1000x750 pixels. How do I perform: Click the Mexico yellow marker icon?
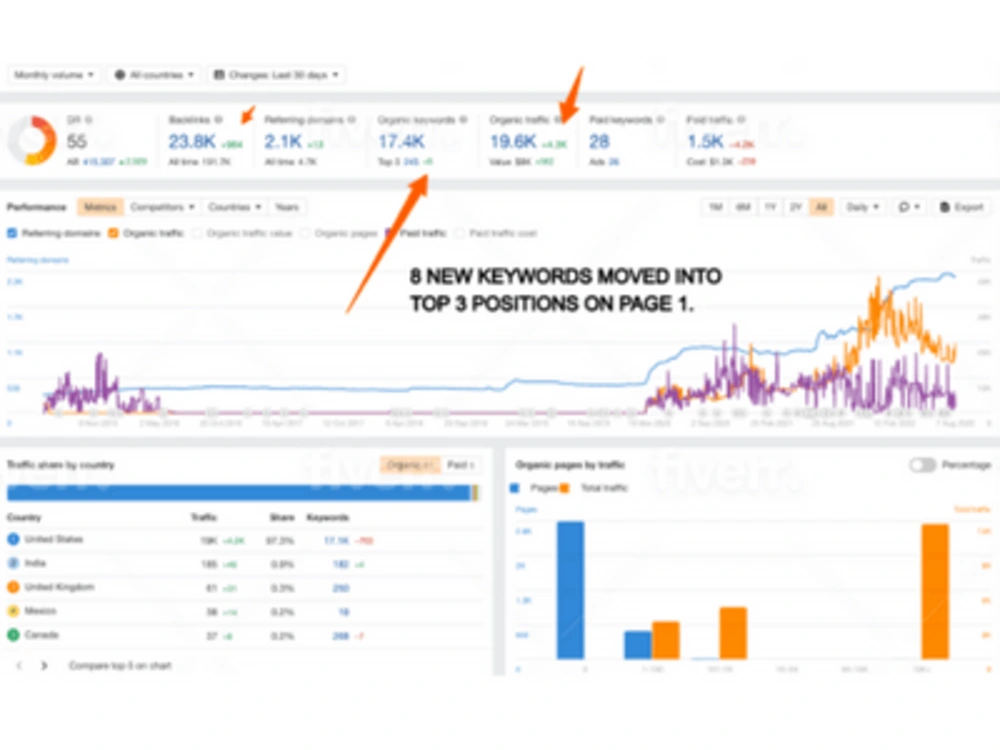13,611
